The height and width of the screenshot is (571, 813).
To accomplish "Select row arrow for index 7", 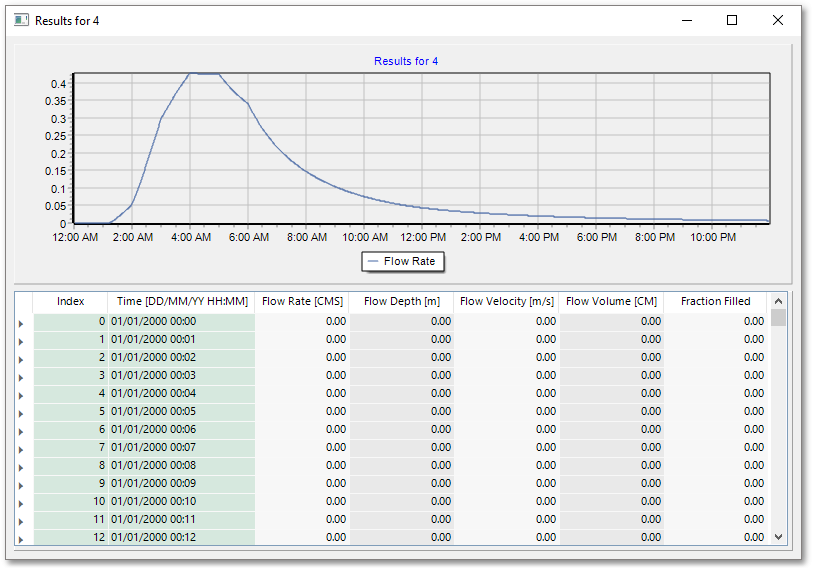I will click(22, 450).
